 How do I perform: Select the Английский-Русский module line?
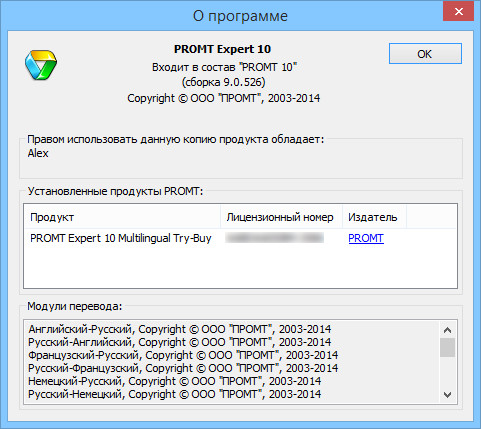click(x=180, y=329)
